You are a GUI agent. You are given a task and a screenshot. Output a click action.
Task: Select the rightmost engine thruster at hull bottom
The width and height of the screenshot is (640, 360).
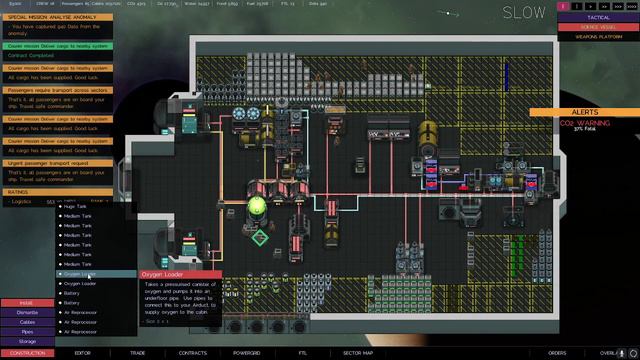pyautogui.click(x=299, y=327)
